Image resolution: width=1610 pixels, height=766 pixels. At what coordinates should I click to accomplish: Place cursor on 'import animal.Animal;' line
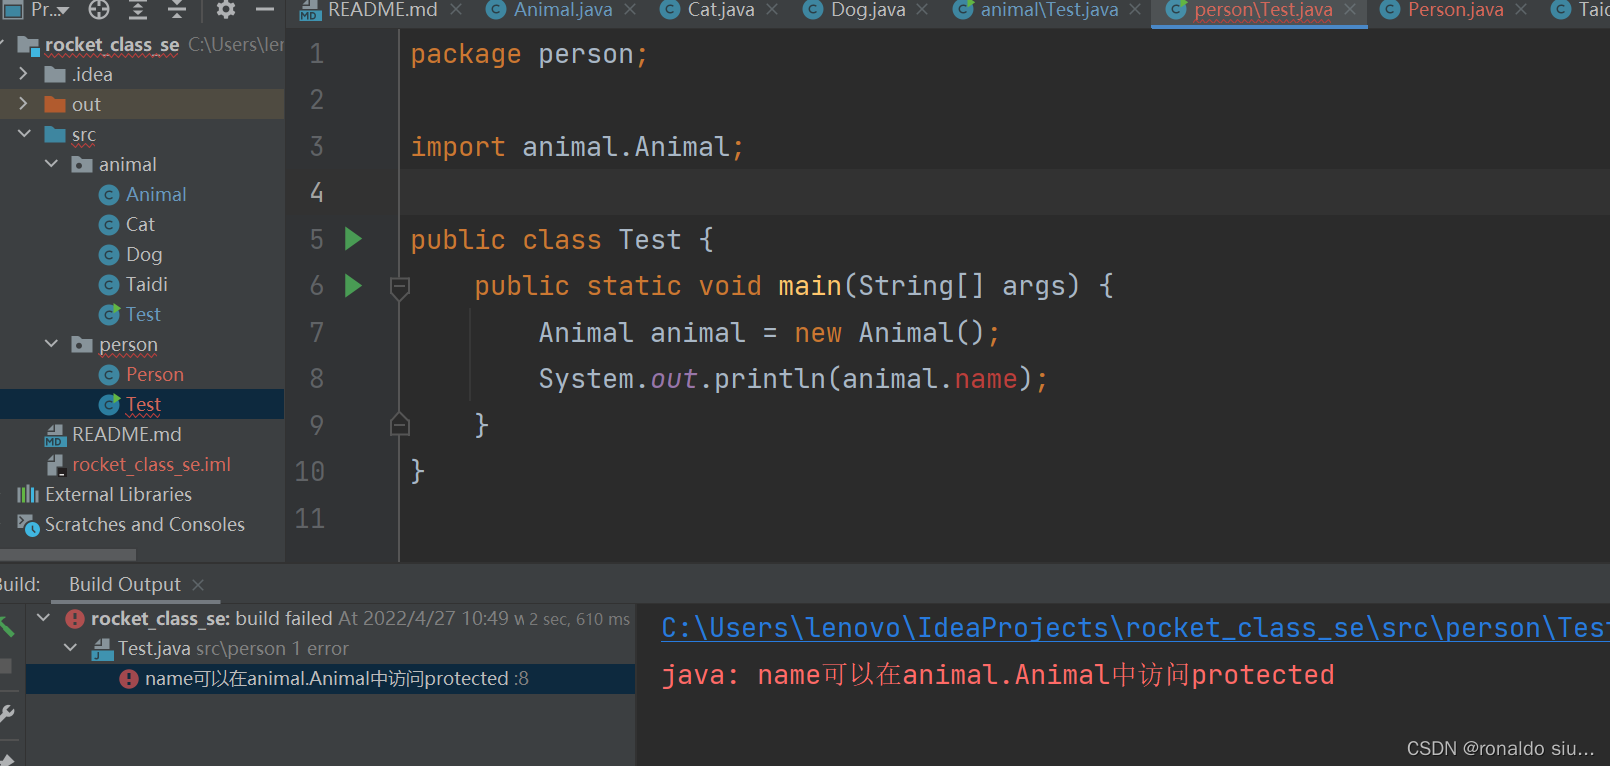coord(577,147)
